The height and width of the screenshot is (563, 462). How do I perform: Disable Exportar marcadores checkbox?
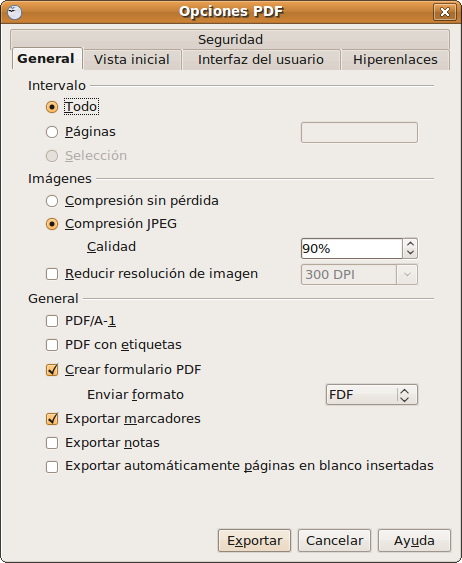click(52, 419)
